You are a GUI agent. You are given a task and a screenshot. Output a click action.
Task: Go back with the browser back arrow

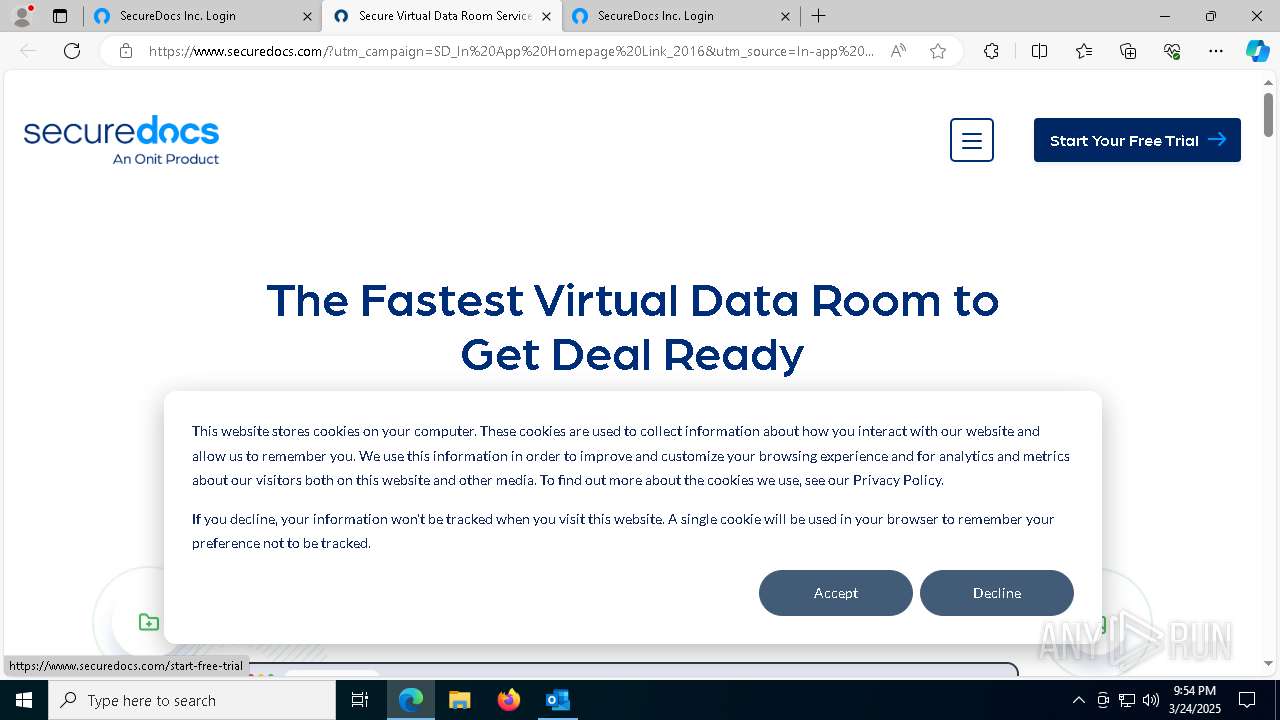[28, 51]
